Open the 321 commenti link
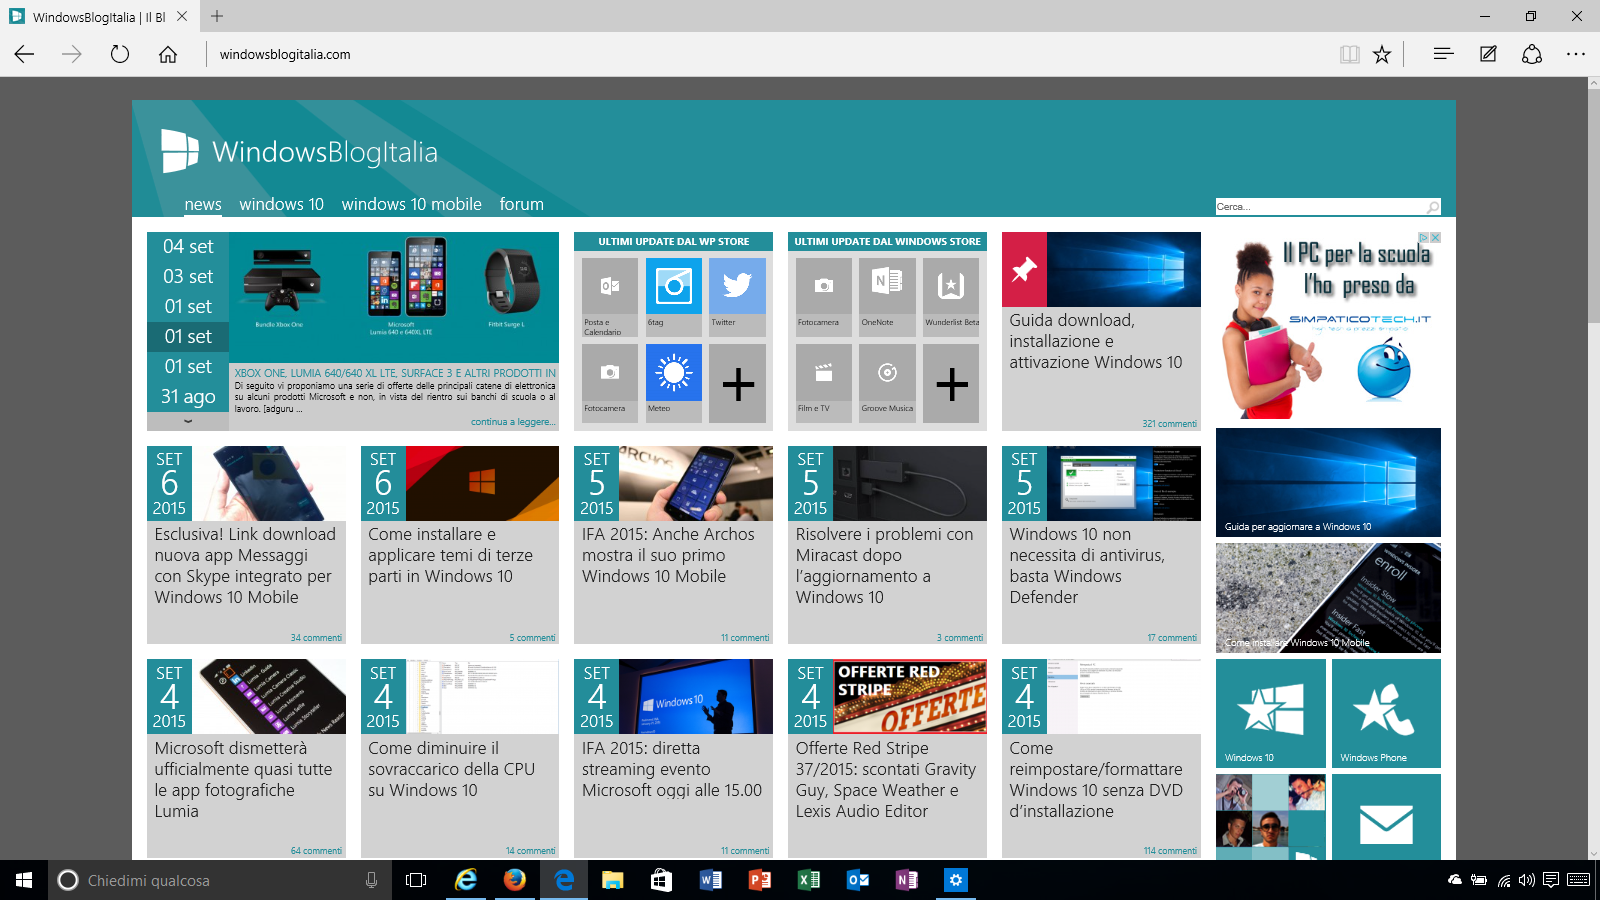Image resolution: width=1600 pixels, height=900 pixels. click(x=1169, y=424)
